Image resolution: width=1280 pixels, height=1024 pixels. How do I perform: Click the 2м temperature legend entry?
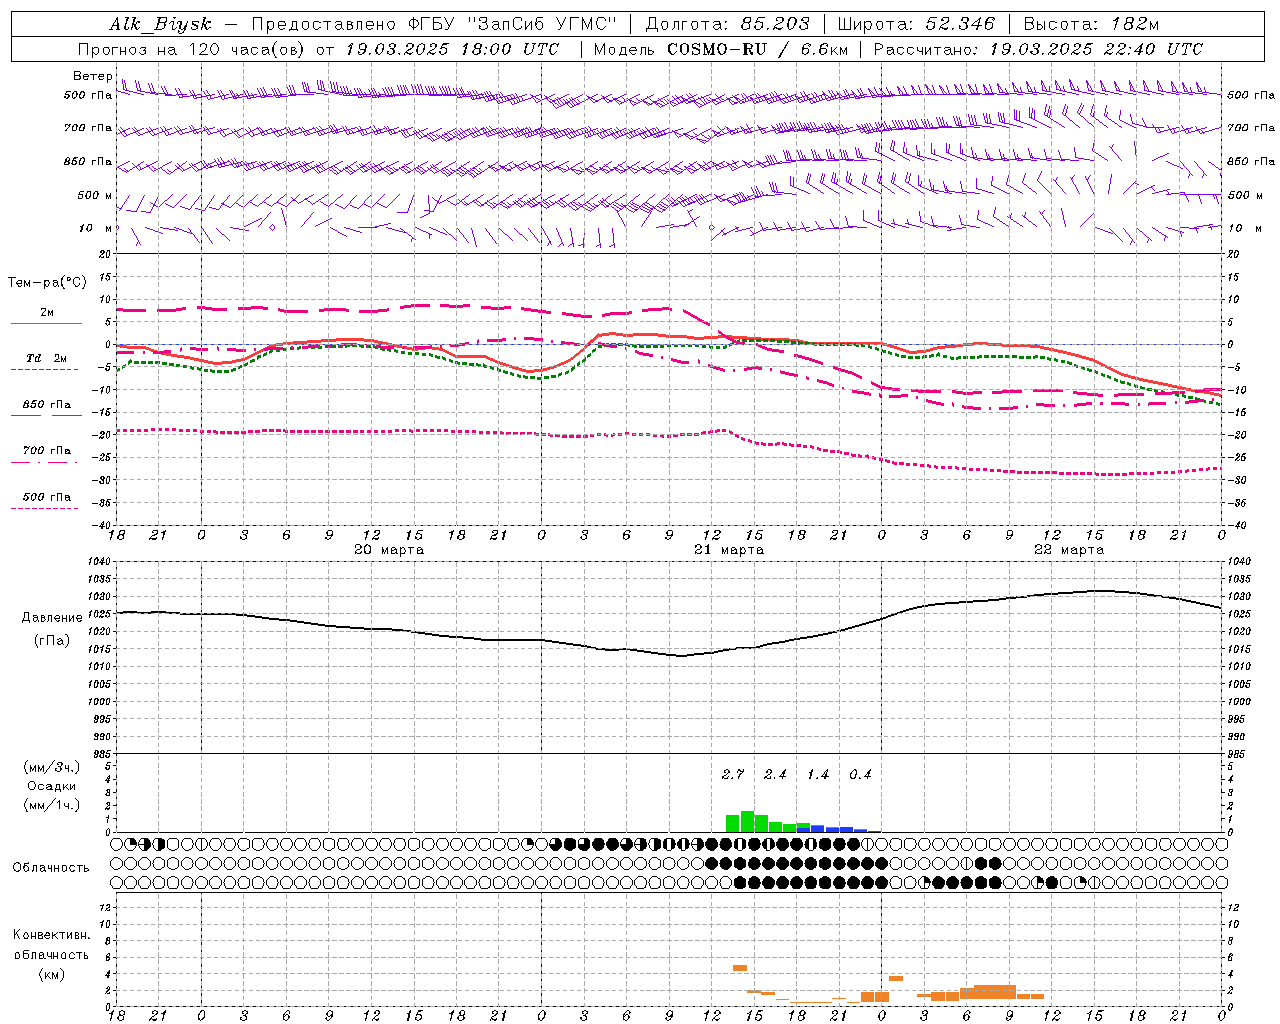point(47,313)
